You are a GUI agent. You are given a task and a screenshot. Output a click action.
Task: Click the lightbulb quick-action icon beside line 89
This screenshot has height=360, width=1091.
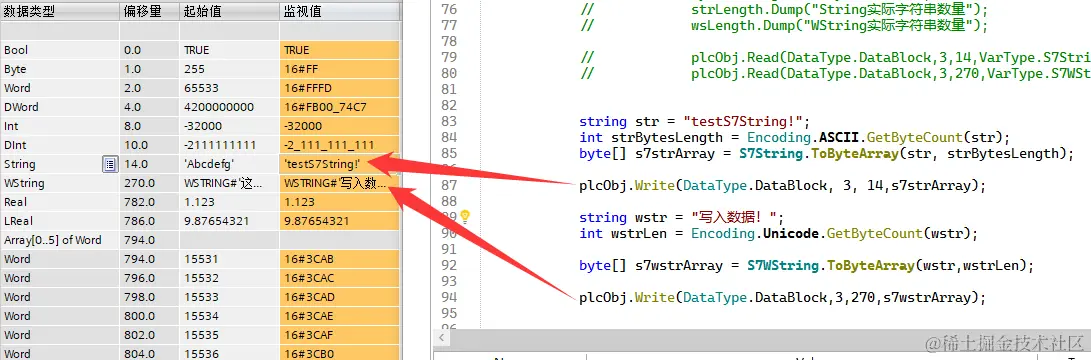coord(465,217)
